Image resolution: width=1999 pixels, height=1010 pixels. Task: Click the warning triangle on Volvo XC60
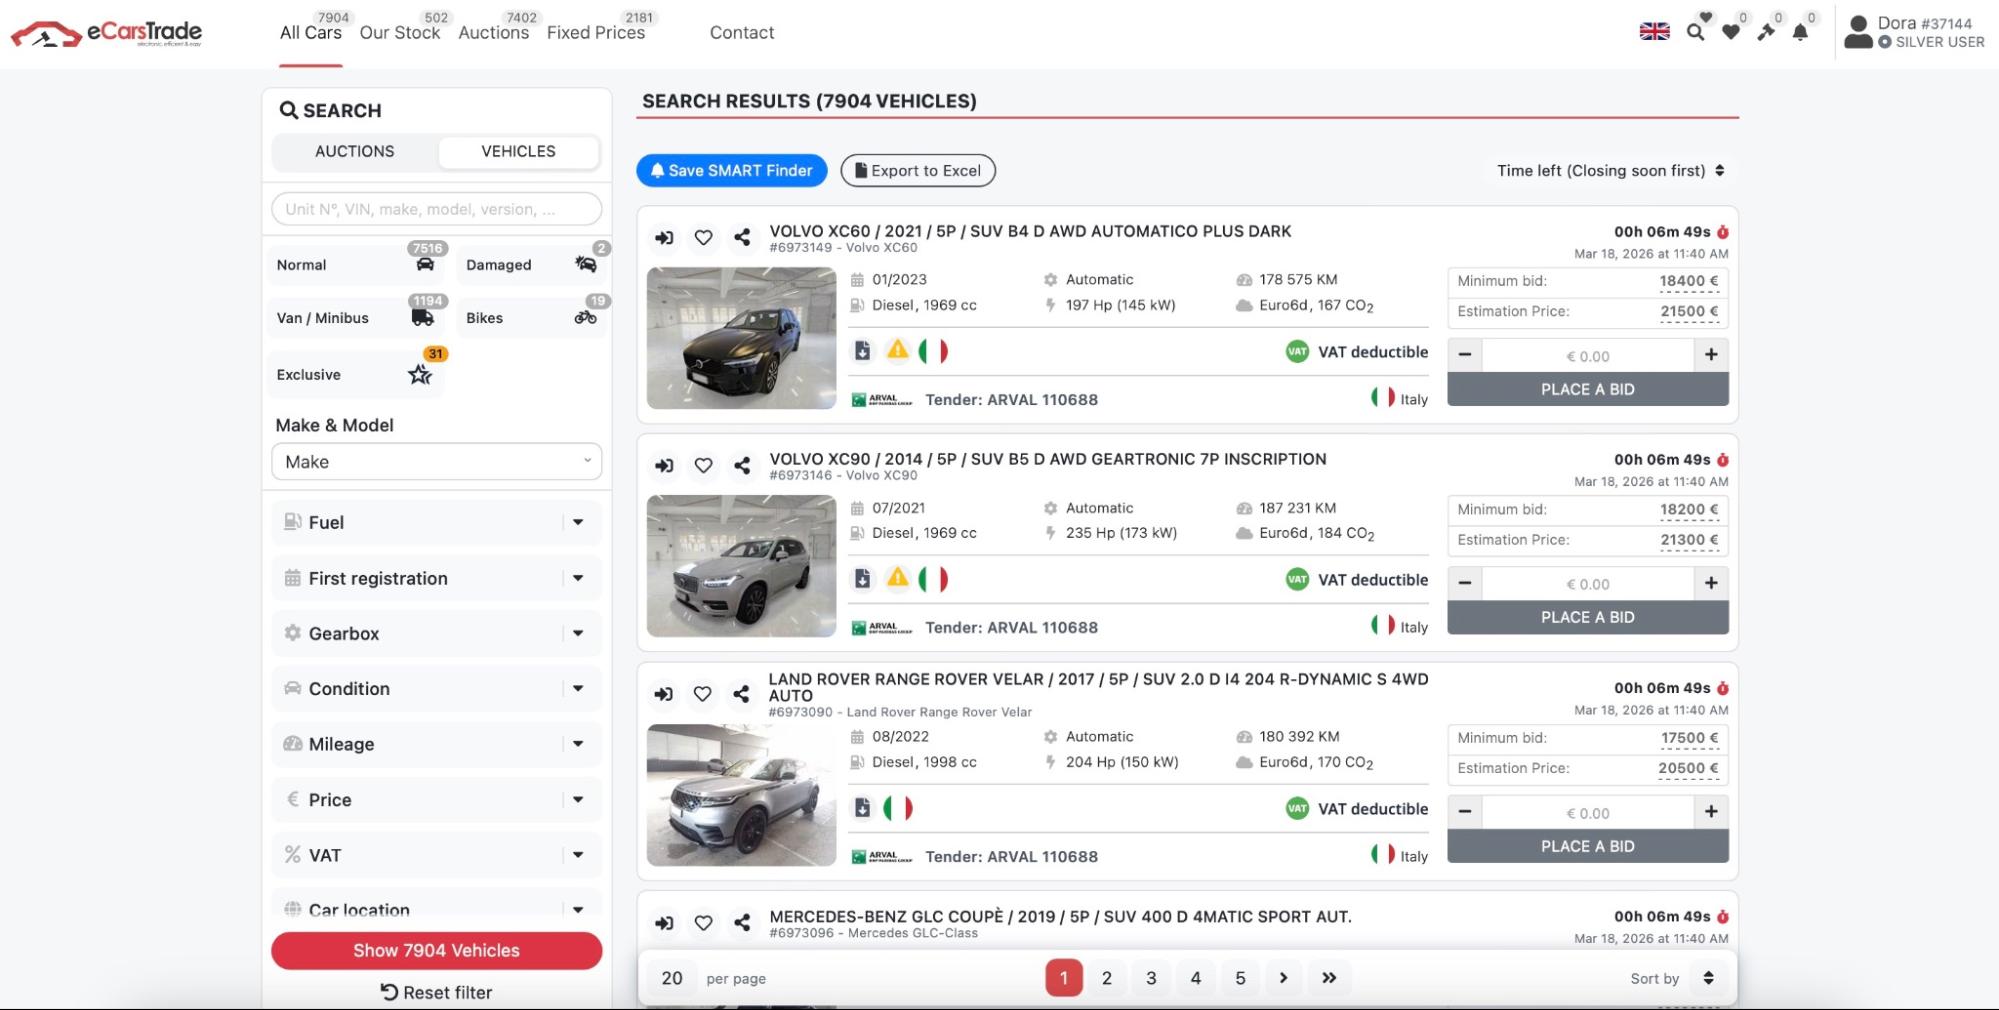tap(897, 351)
